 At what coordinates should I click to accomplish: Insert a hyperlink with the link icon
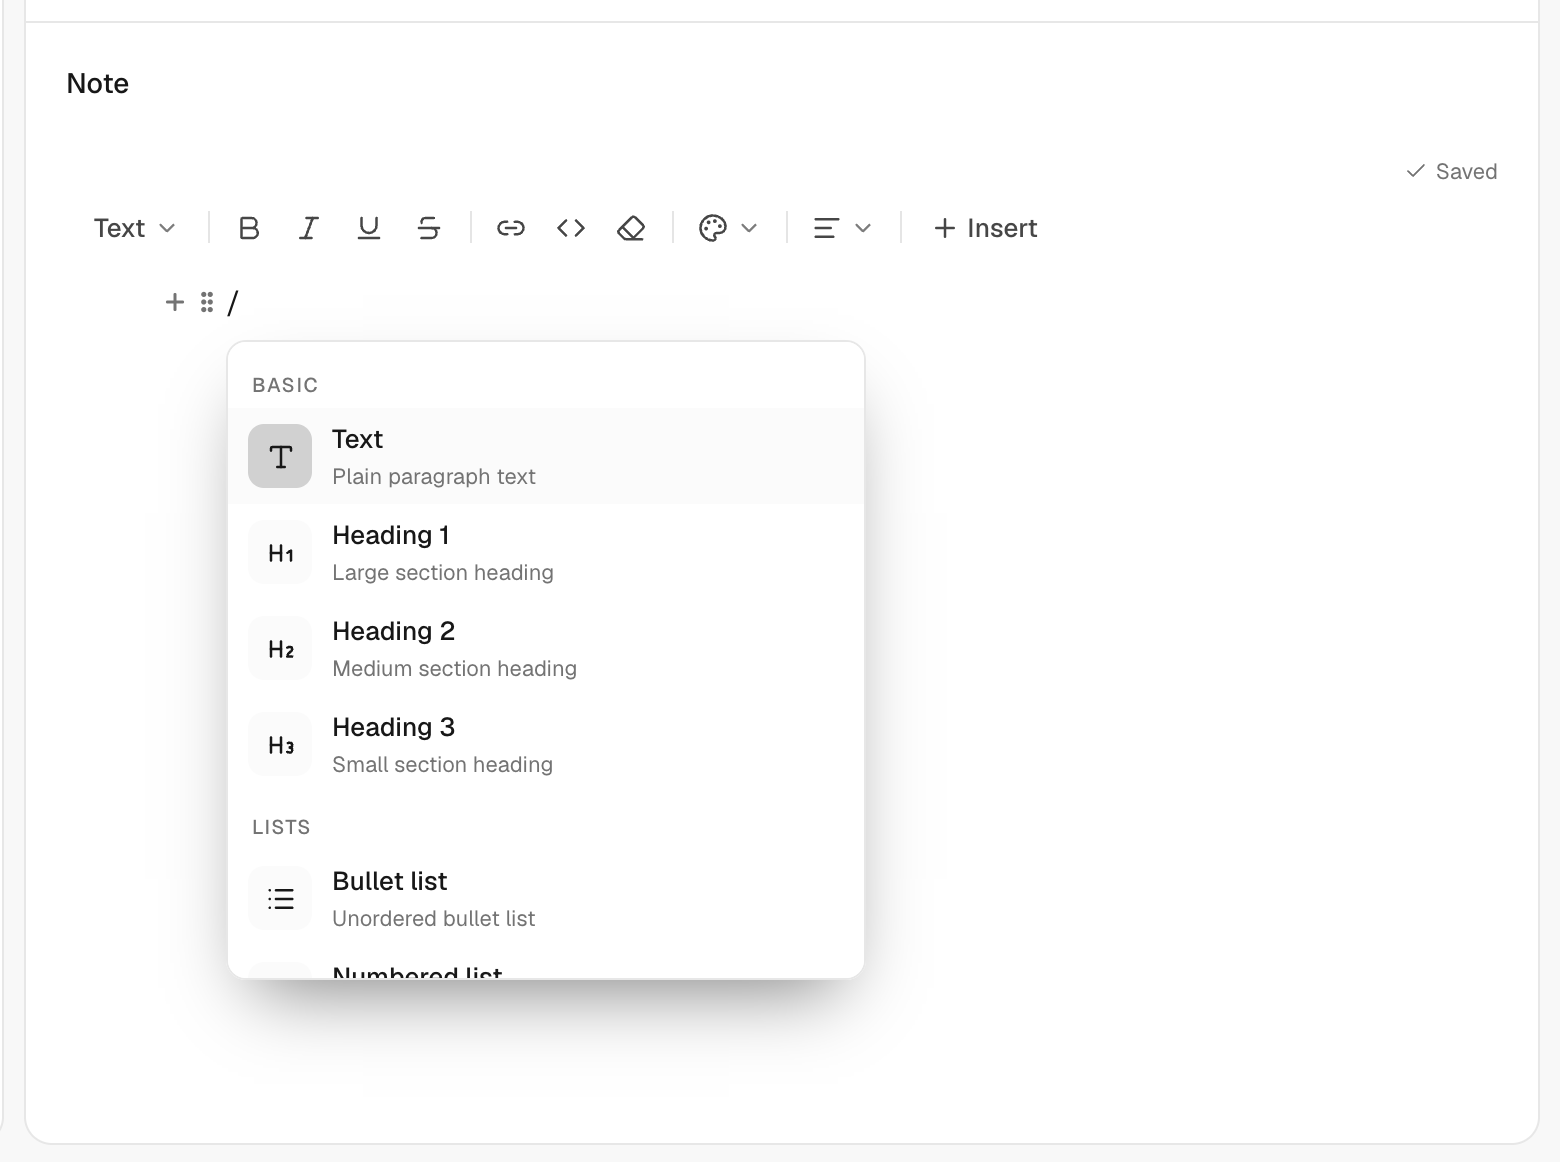point(511,229)
